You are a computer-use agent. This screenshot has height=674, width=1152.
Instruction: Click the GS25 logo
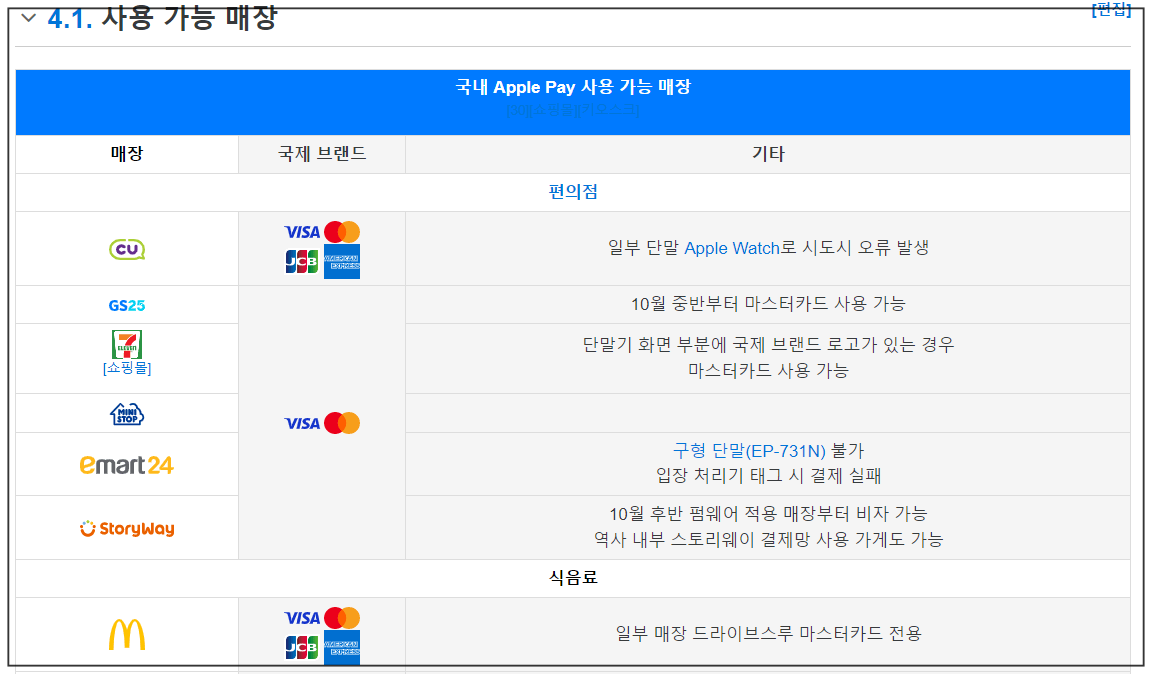tap(127, 305)
